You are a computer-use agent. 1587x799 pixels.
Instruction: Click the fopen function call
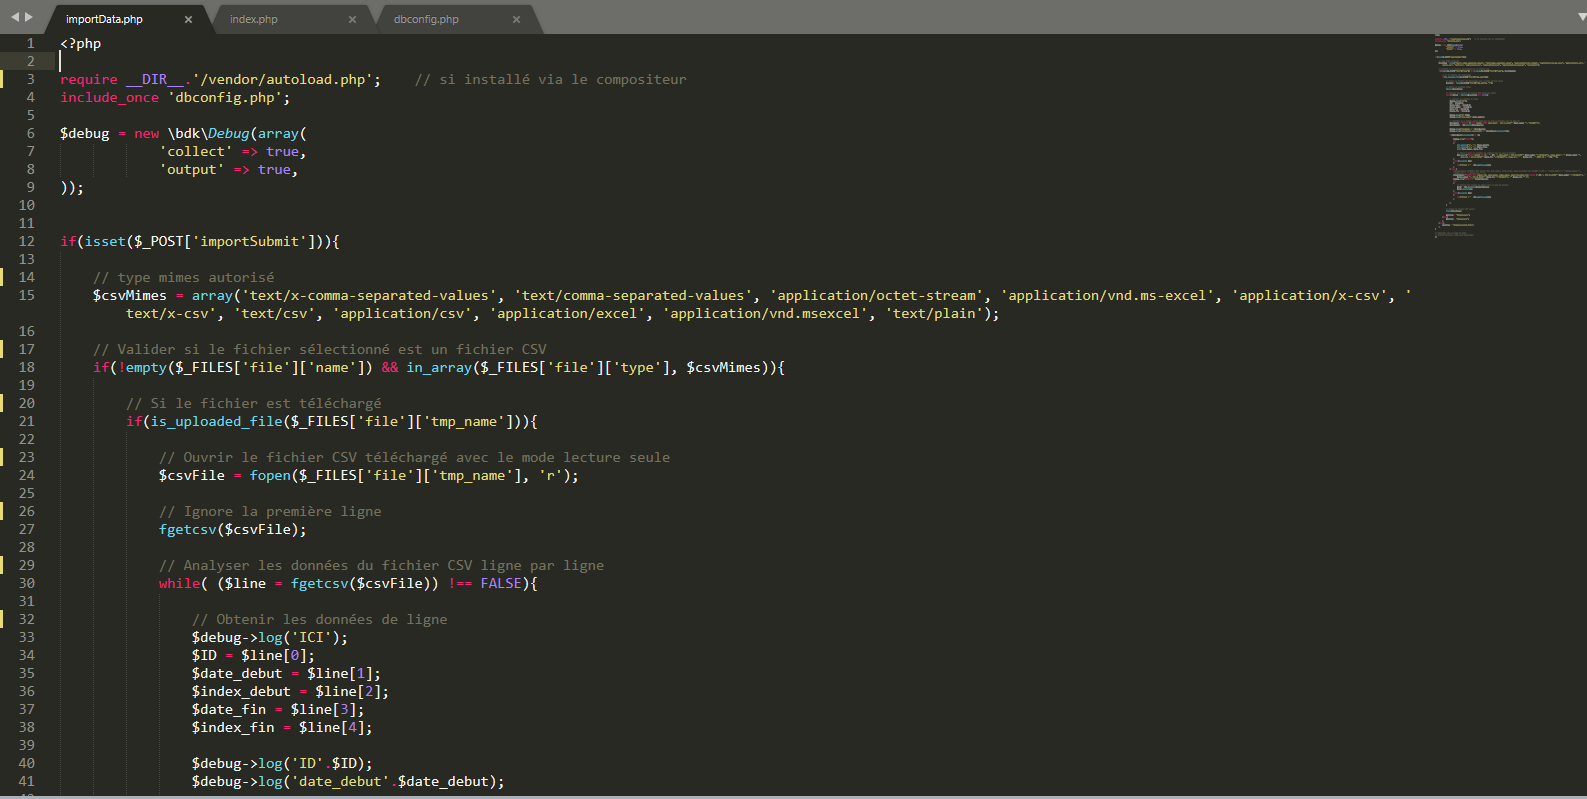pos(270,475)
